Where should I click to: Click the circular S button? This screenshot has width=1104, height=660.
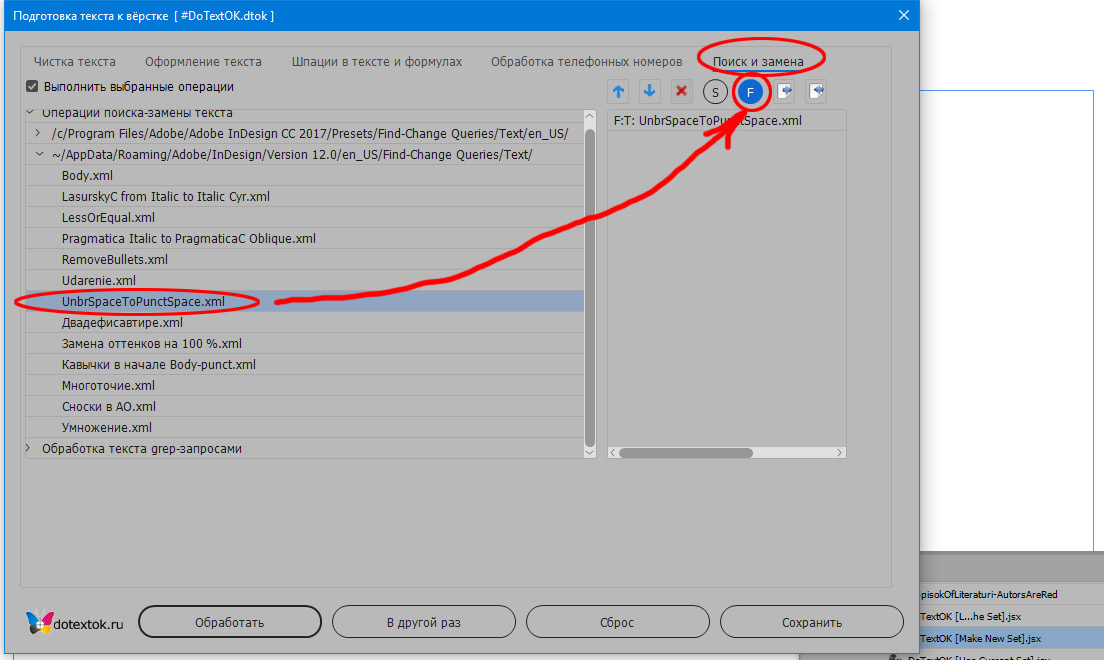point(715,92)
